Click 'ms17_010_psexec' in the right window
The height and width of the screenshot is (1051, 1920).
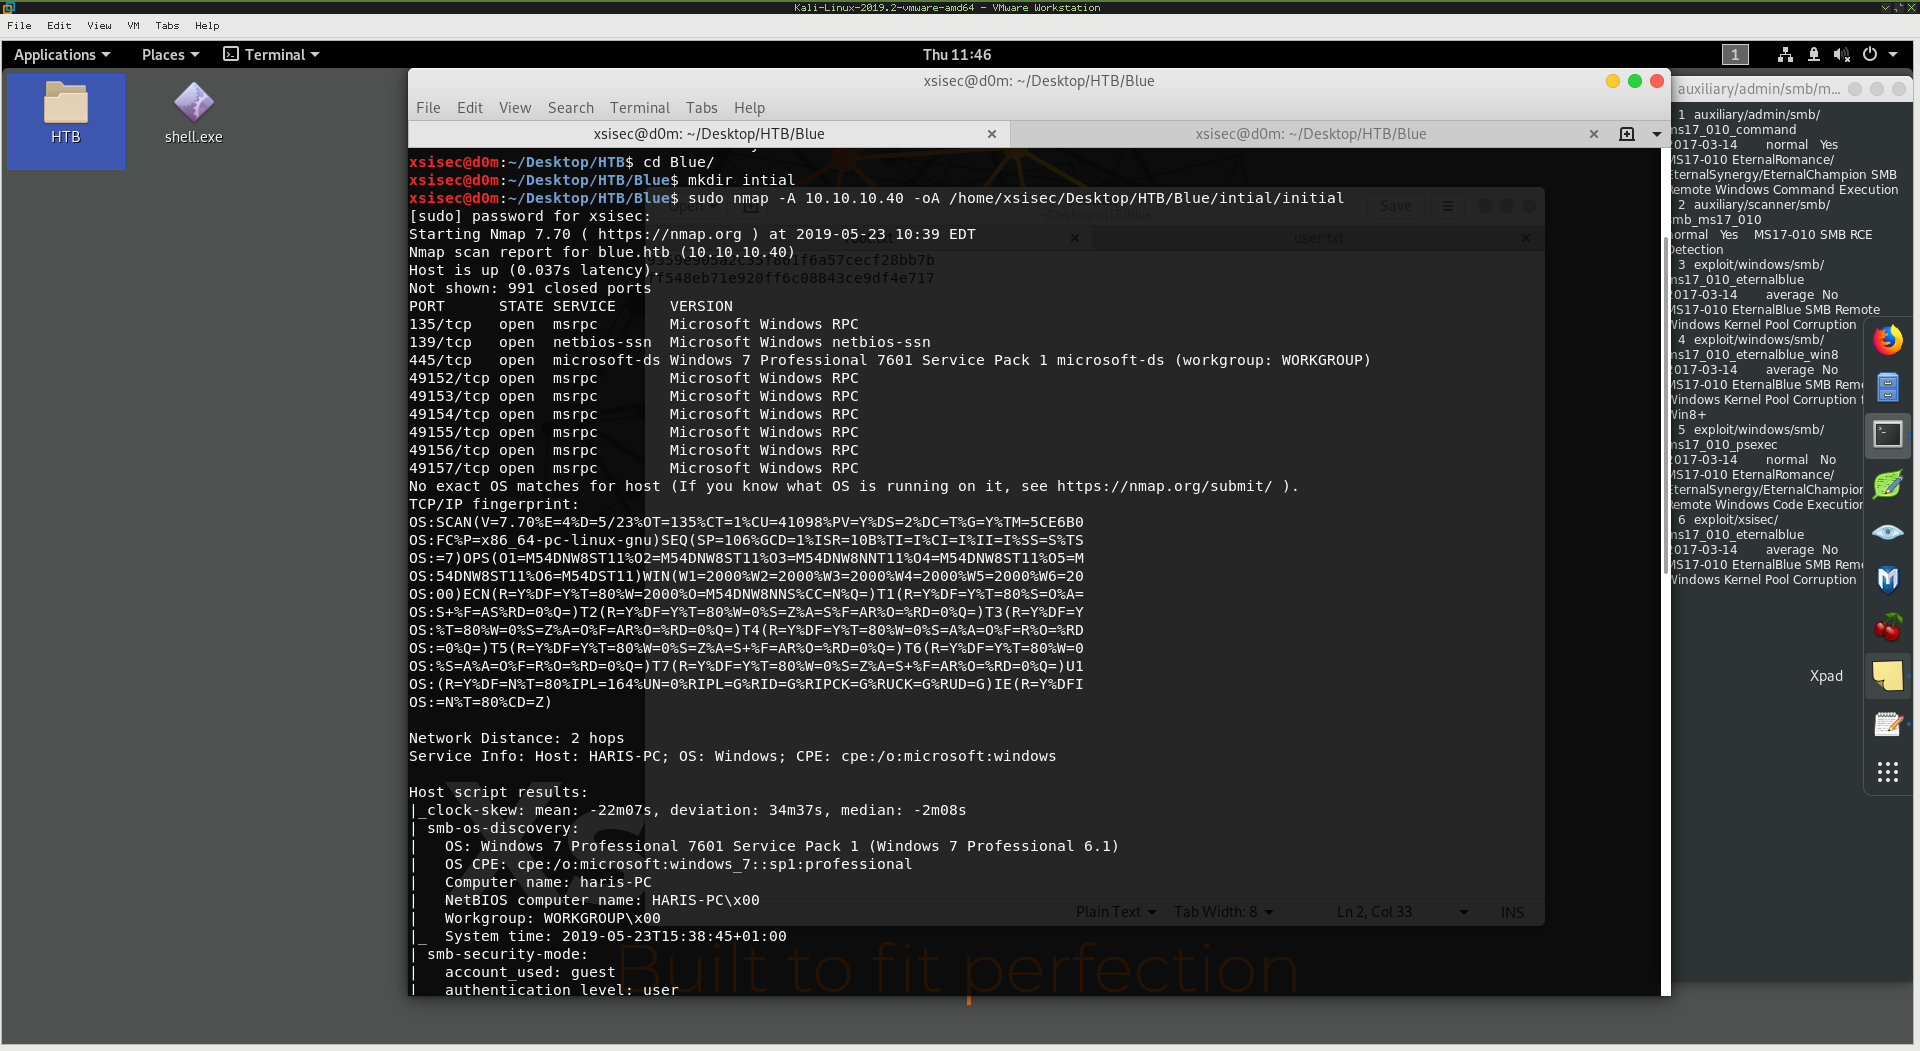tap(1724, 445)
